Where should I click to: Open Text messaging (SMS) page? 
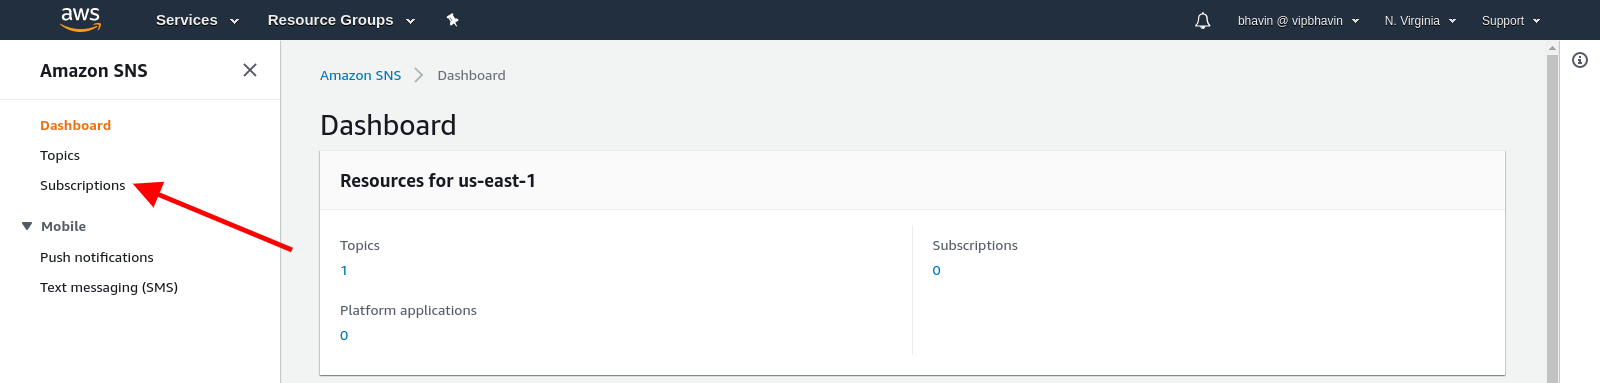click(x=109, y=287)
